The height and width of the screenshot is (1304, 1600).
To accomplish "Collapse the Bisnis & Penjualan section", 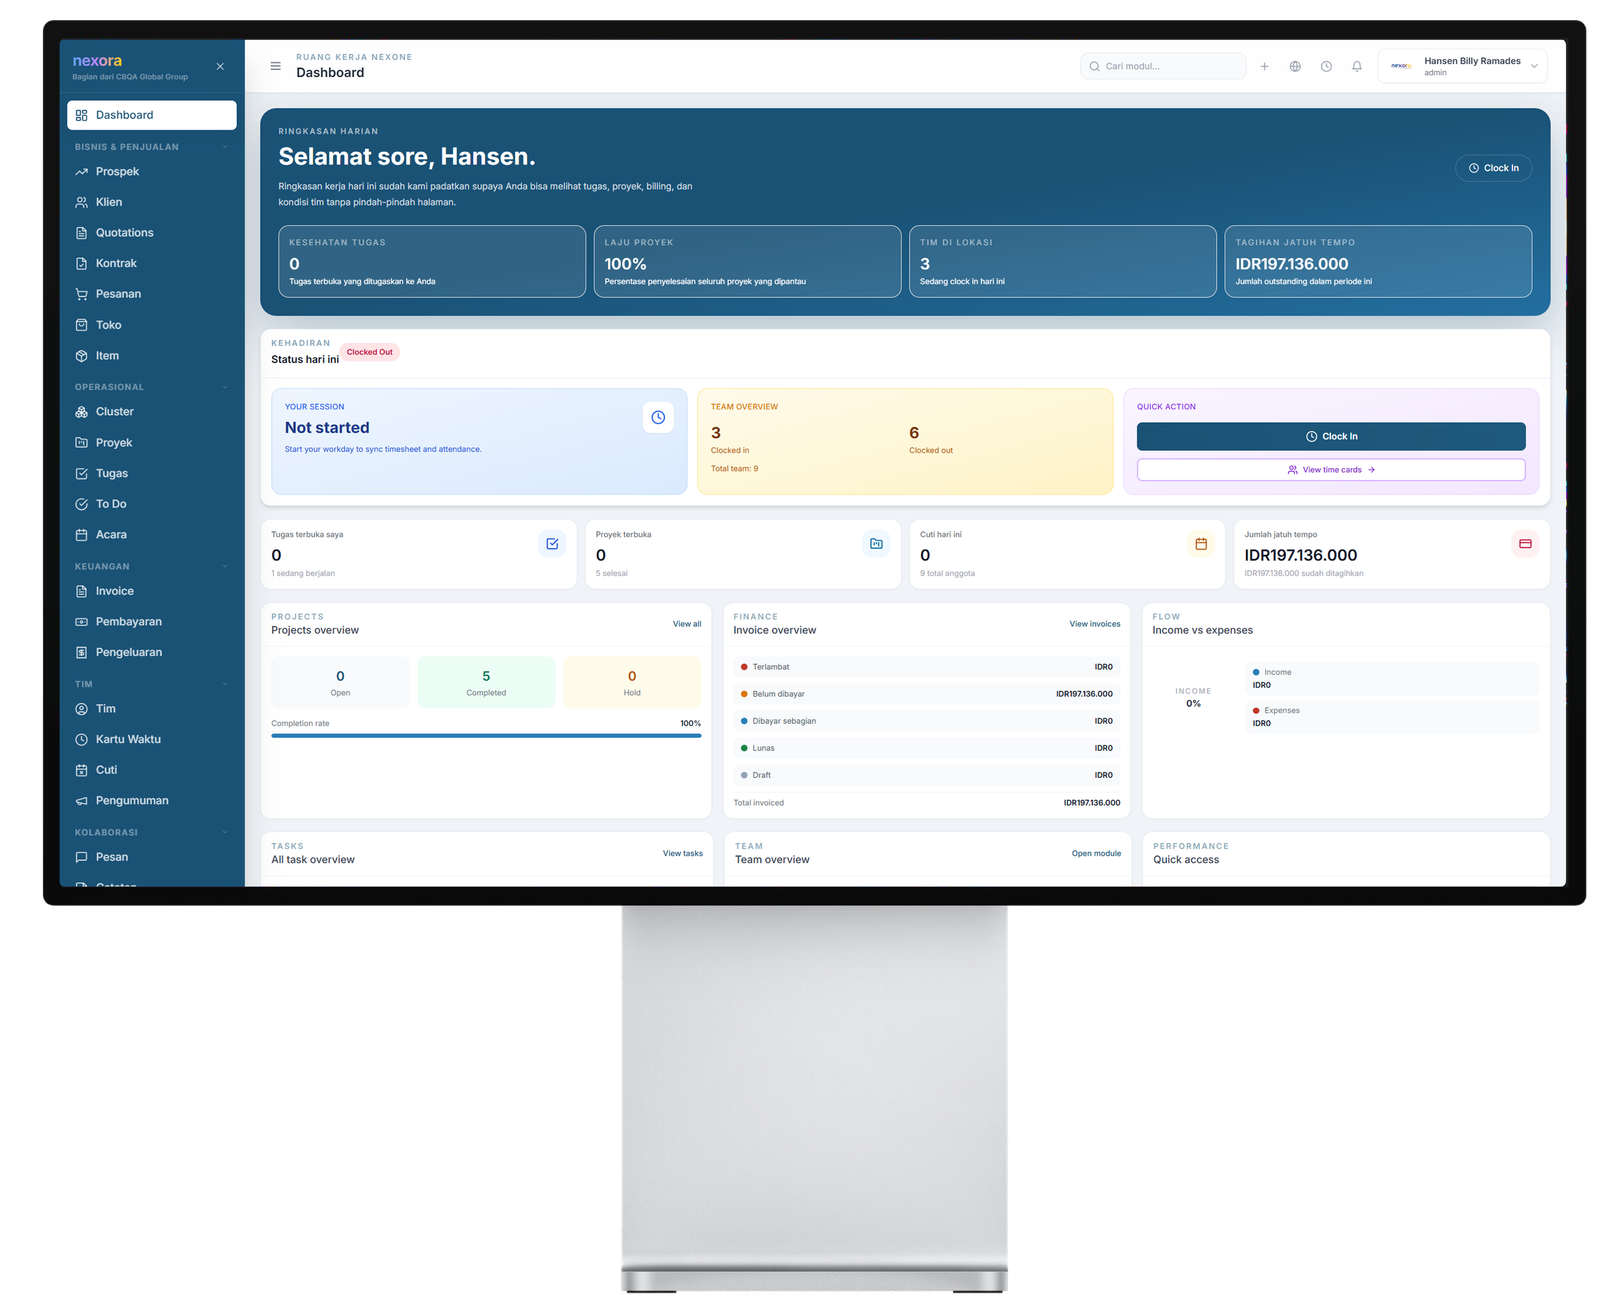I will 225,147.
